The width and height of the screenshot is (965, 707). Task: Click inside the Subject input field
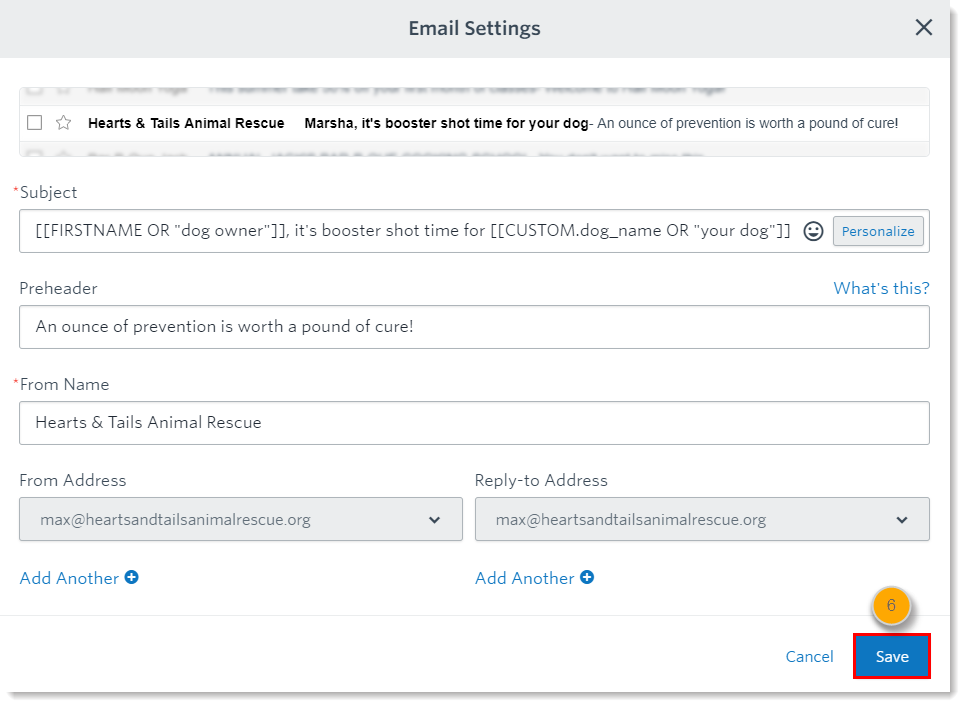pos(400,231)
